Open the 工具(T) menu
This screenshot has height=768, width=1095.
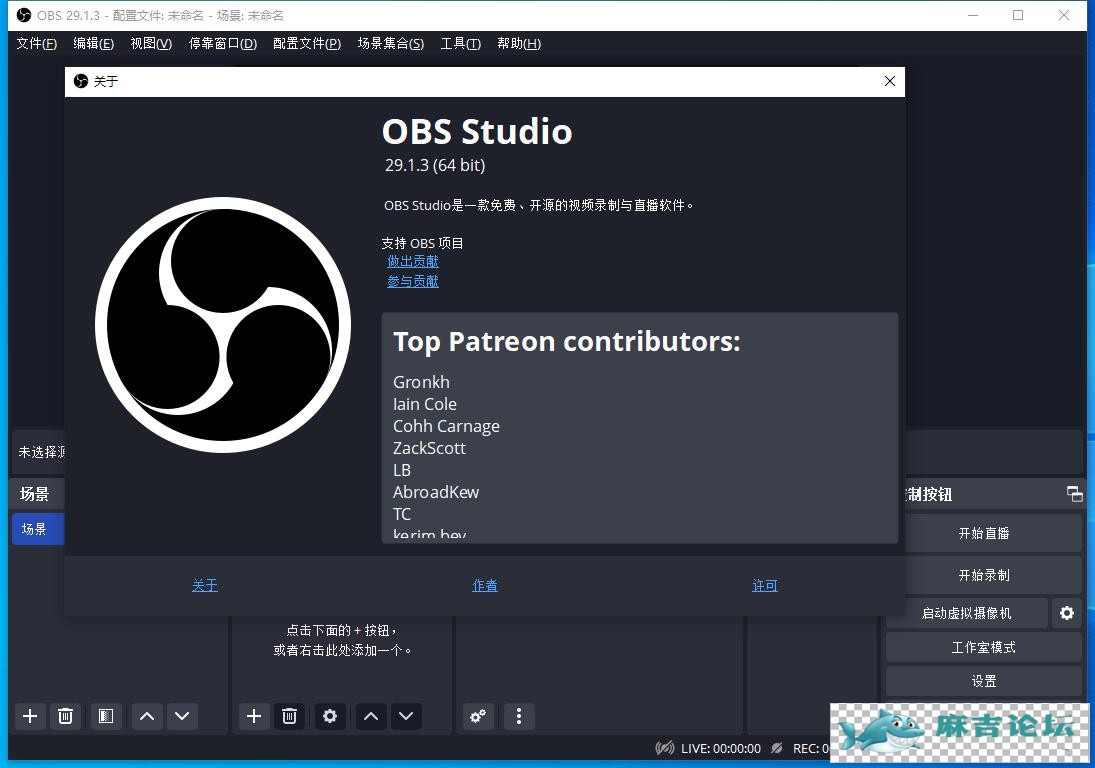point(460,43)
